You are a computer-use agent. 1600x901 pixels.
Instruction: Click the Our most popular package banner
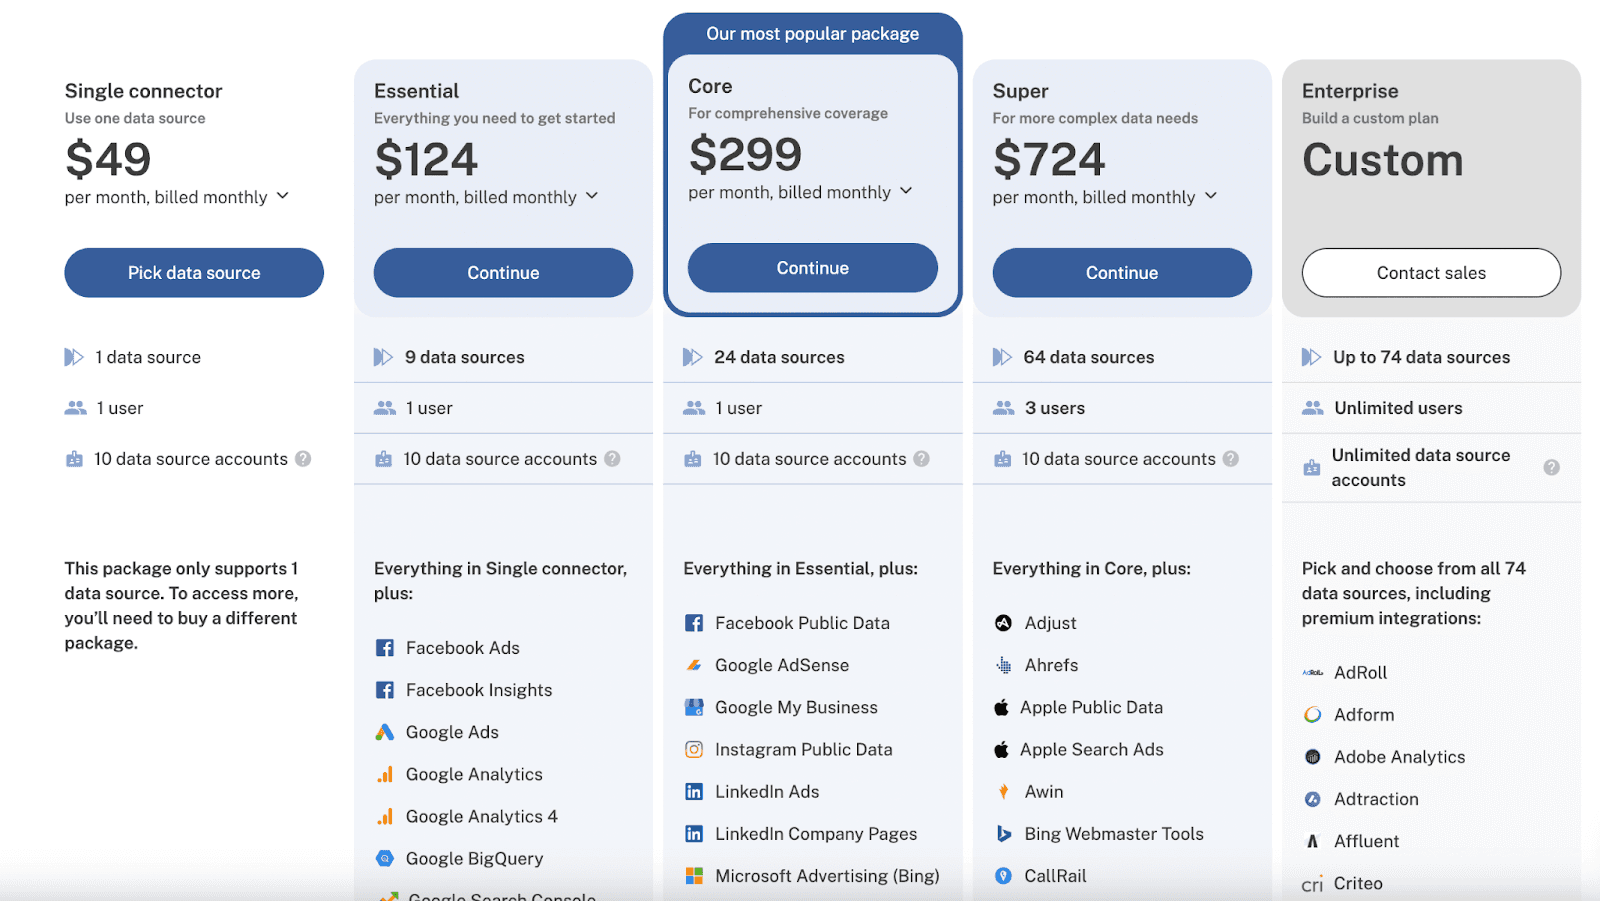click(813, 34)
